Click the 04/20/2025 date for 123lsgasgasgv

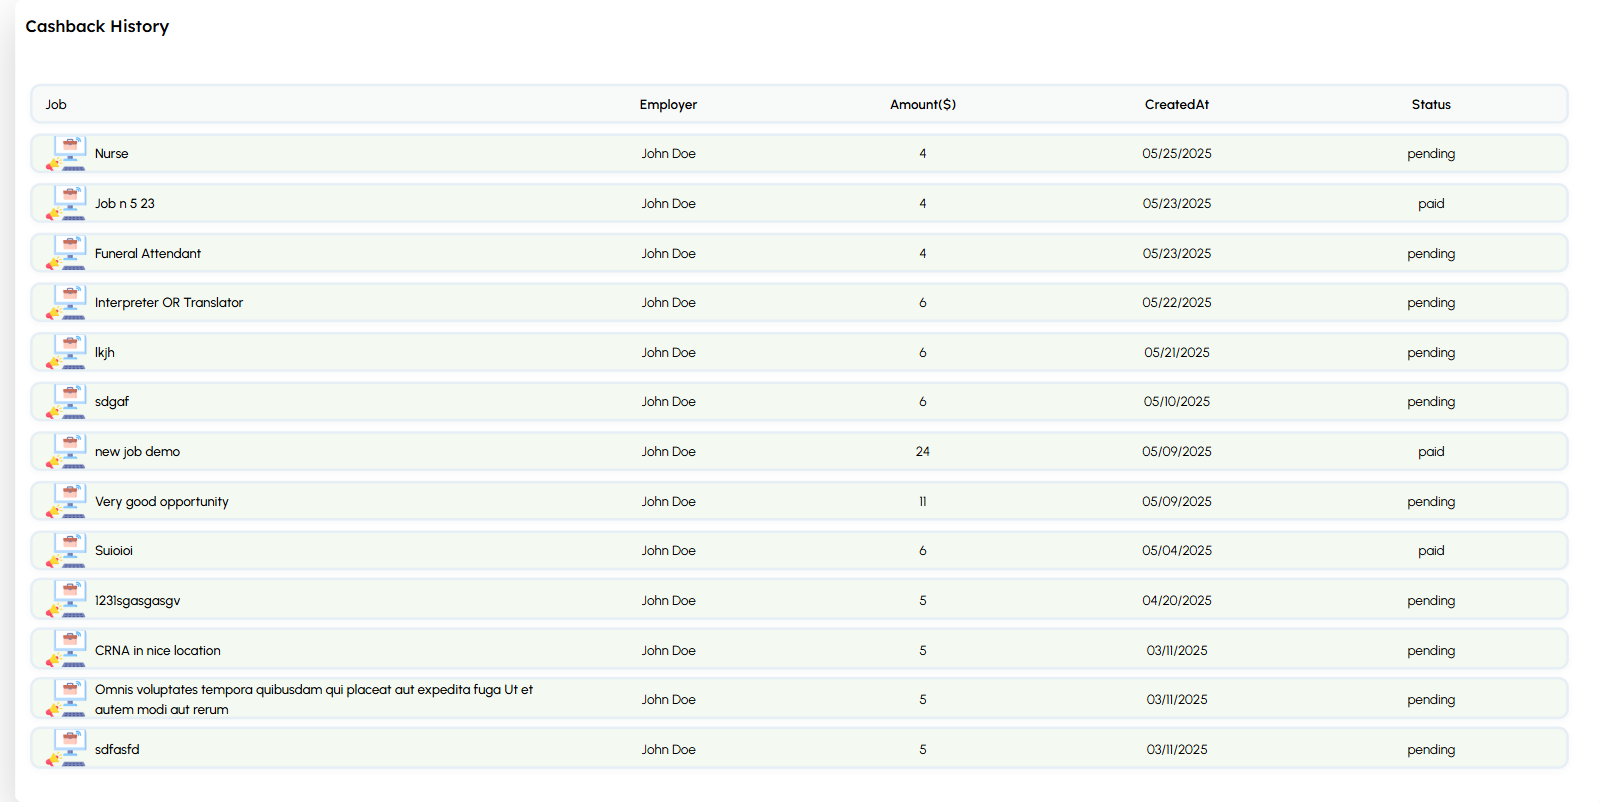[x=1176, y=601]
